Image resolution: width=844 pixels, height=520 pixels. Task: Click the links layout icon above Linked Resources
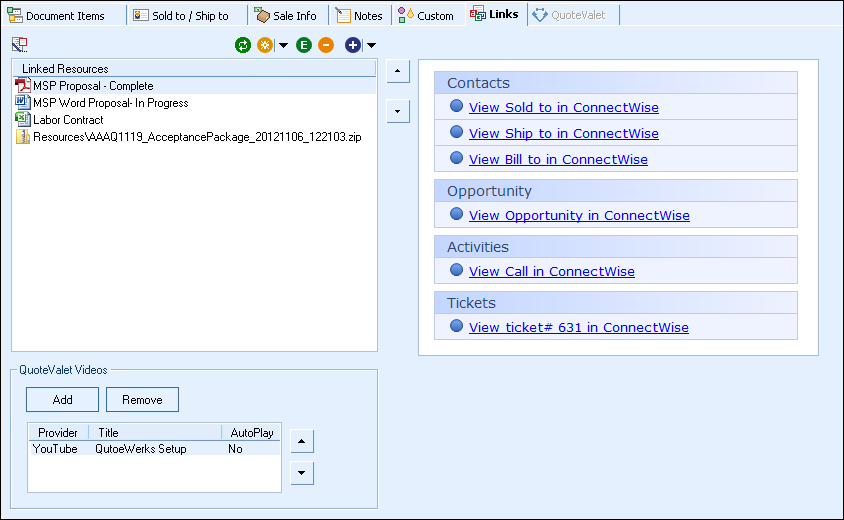tap(20, 45)
